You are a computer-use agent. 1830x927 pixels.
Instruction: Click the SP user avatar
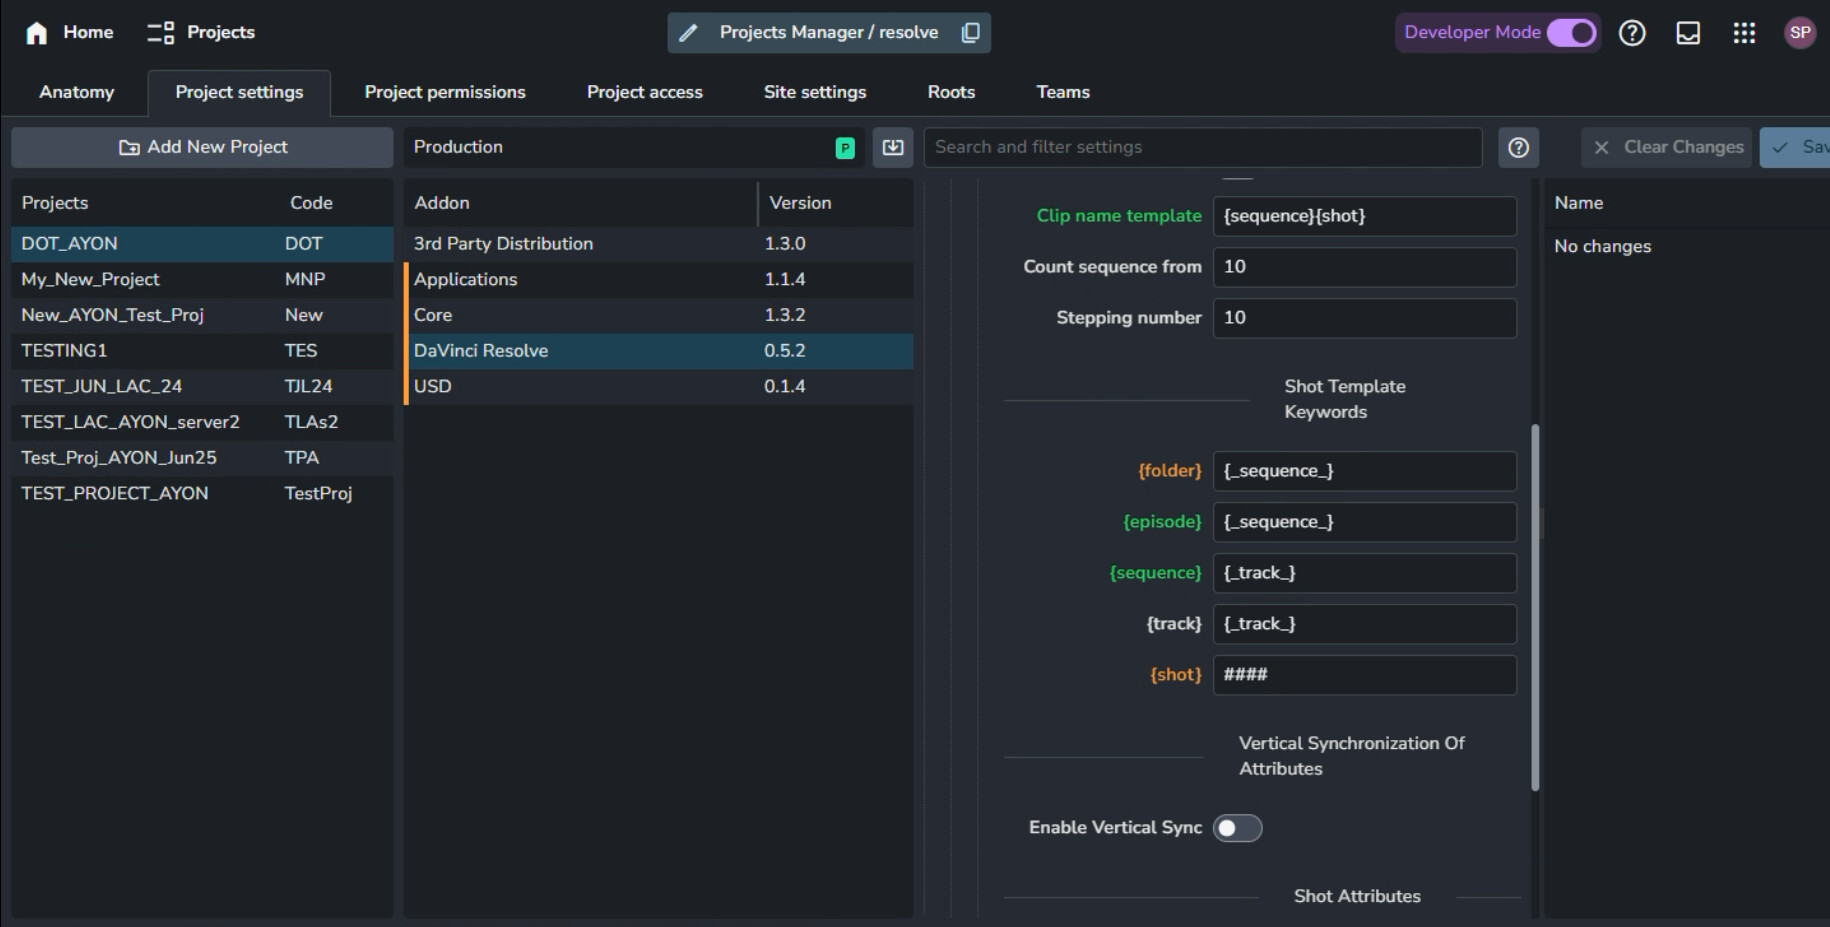tap(1800, 33)
